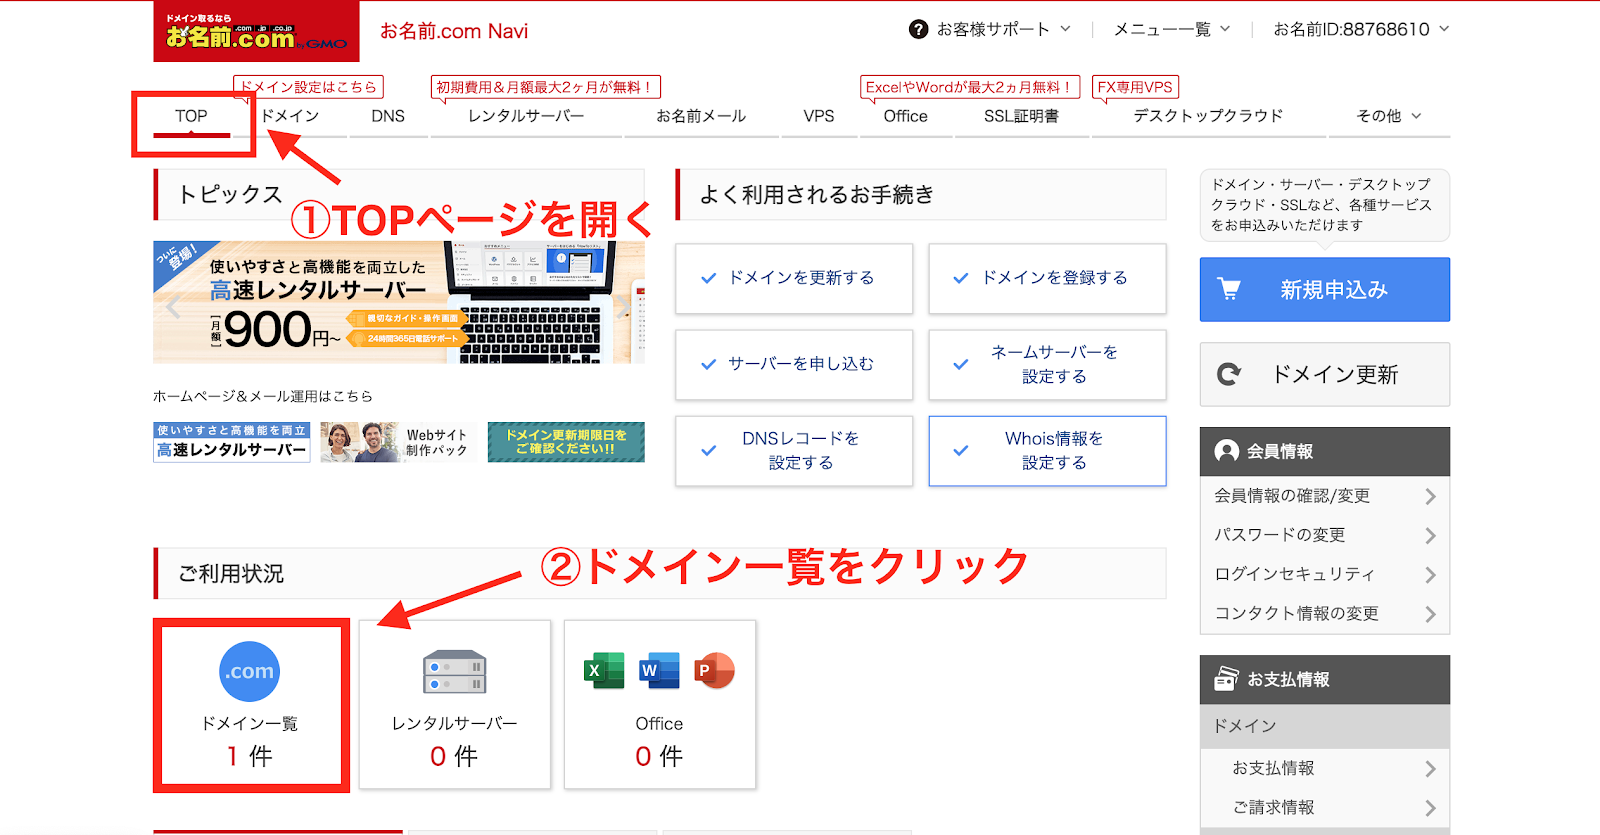Viewport: 1600px width, 835px height.
Task: Click the FX専用VPS balloon label
Action: (x=1135, y=87)
